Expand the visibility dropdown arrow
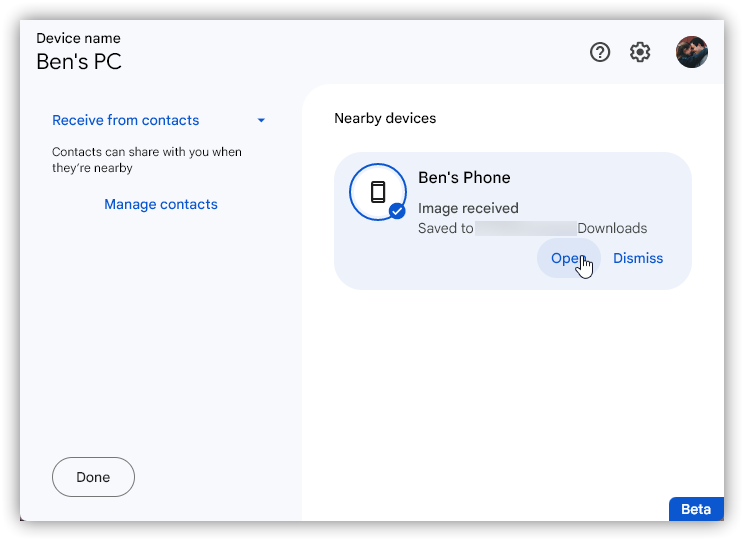This screenshot has width=744, height=541. pos(261,121)
